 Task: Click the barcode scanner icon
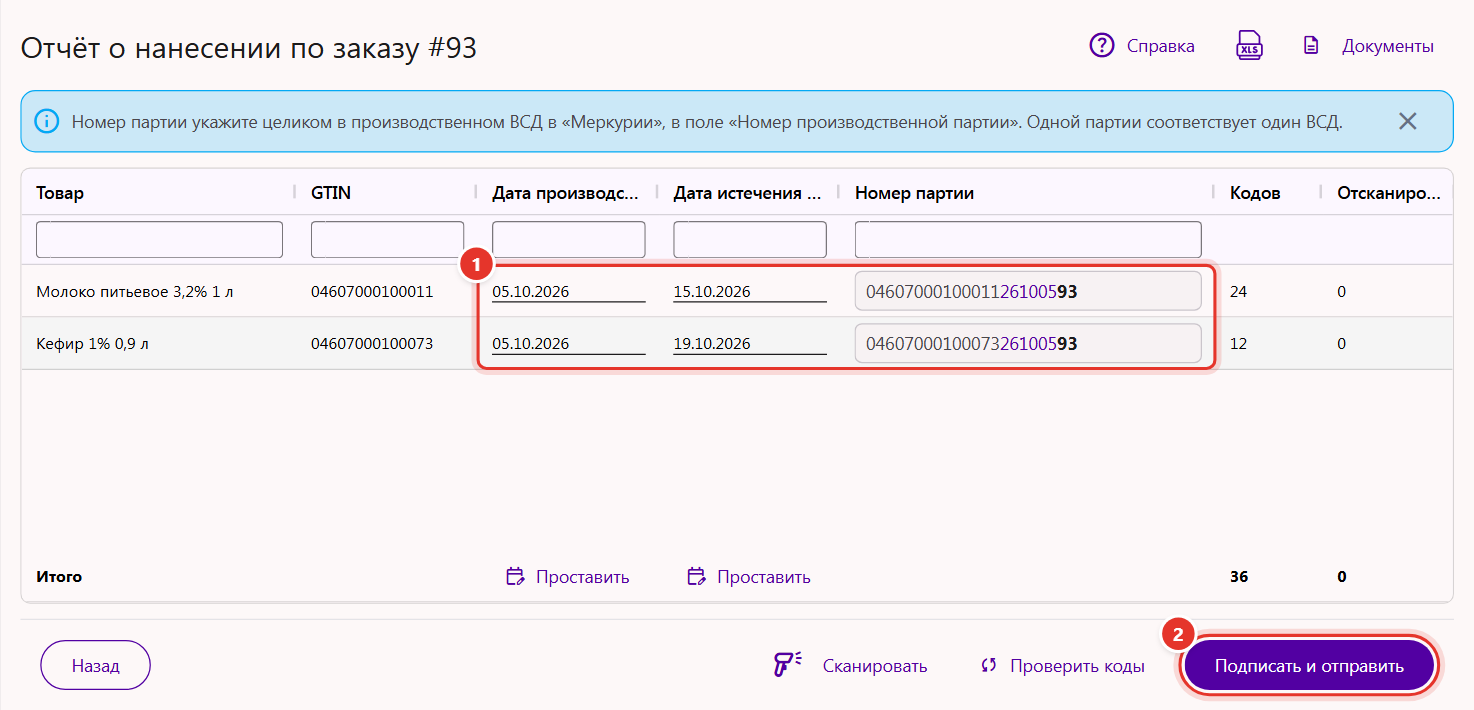pyautogui.click(x=788, y=665)
